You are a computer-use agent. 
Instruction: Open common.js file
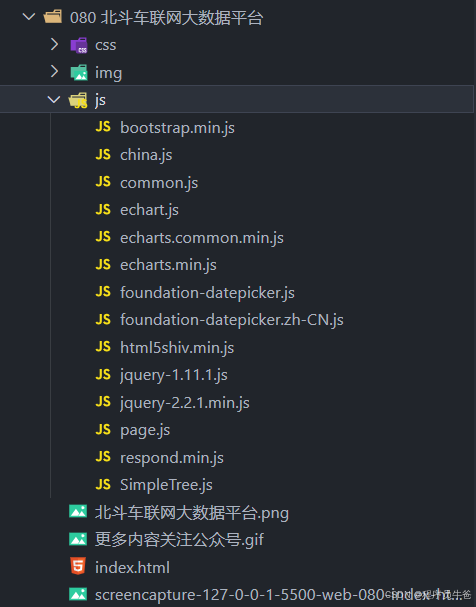(x=159, y=183)
